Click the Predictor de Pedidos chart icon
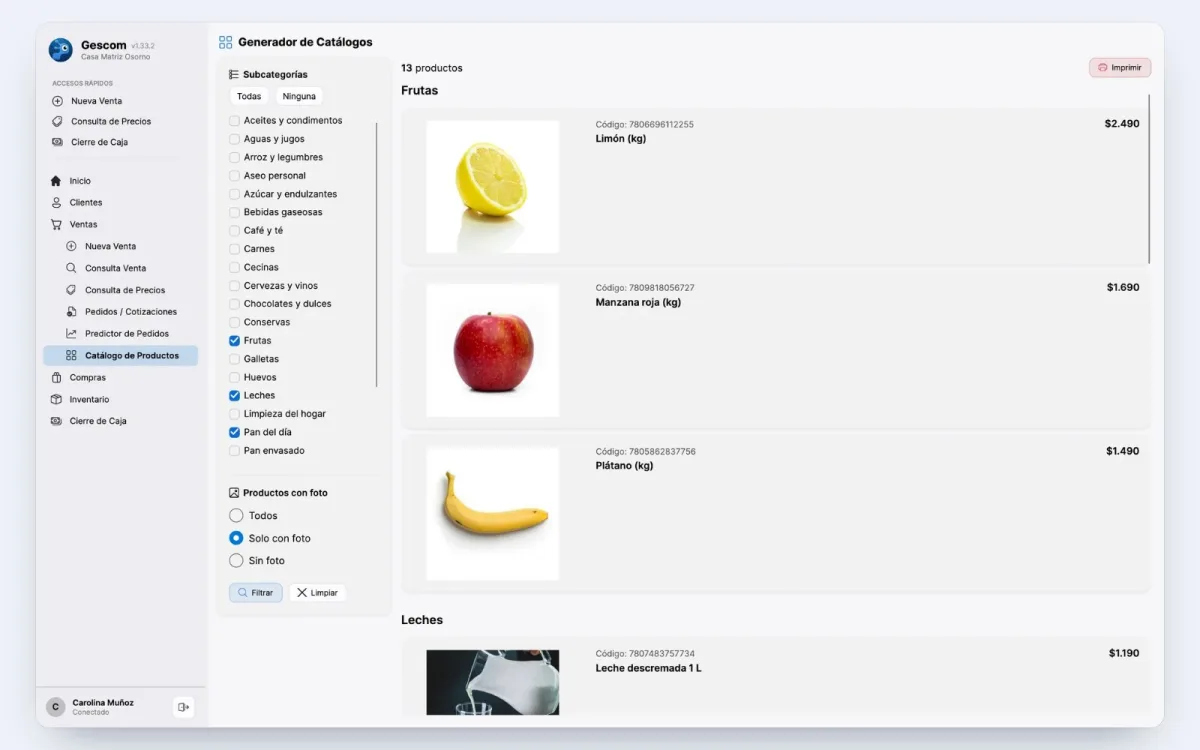Image resolution: width=1200 pixels, height=750 pixels. click(71, 334)
